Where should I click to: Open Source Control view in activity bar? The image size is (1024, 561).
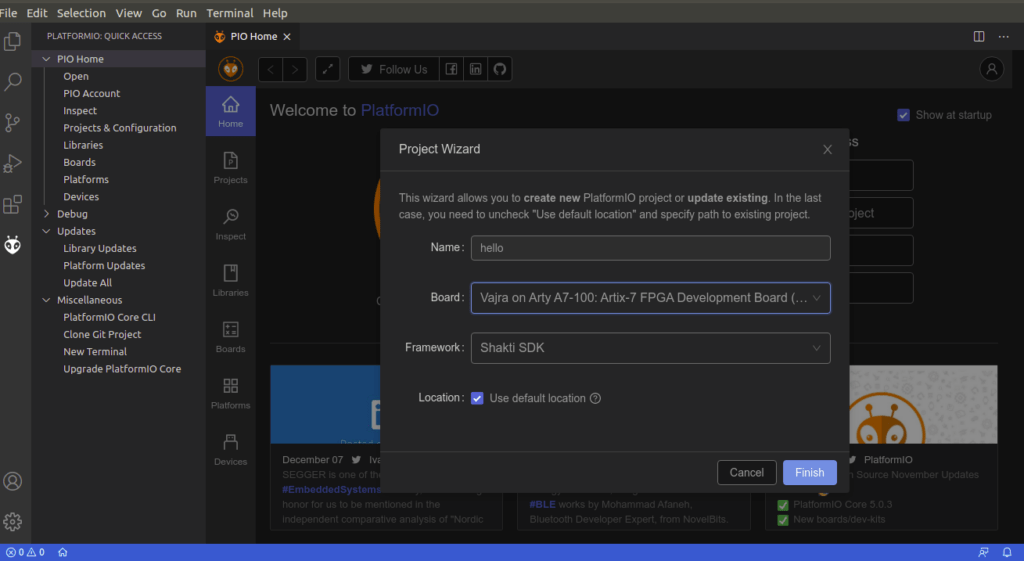[12, 123]
